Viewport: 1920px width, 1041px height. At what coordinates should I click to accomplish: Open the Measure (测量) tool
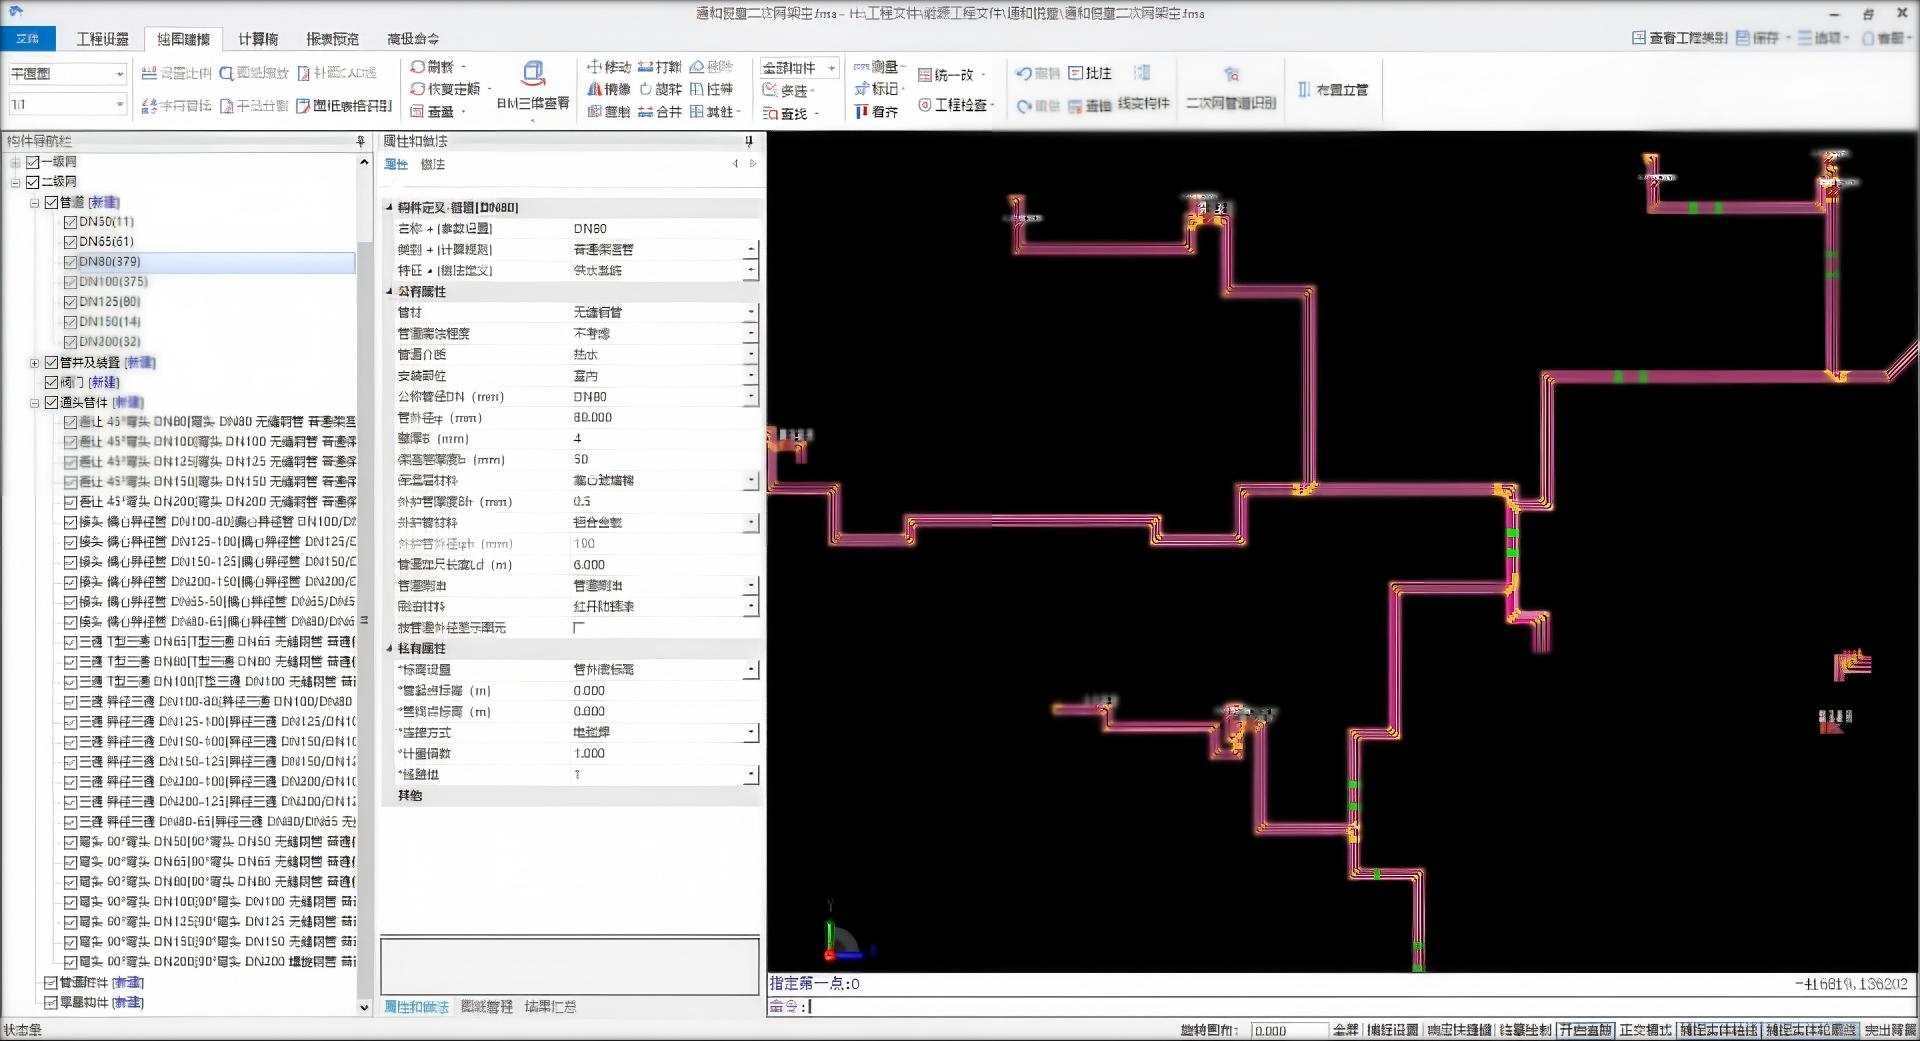[876, 67]
